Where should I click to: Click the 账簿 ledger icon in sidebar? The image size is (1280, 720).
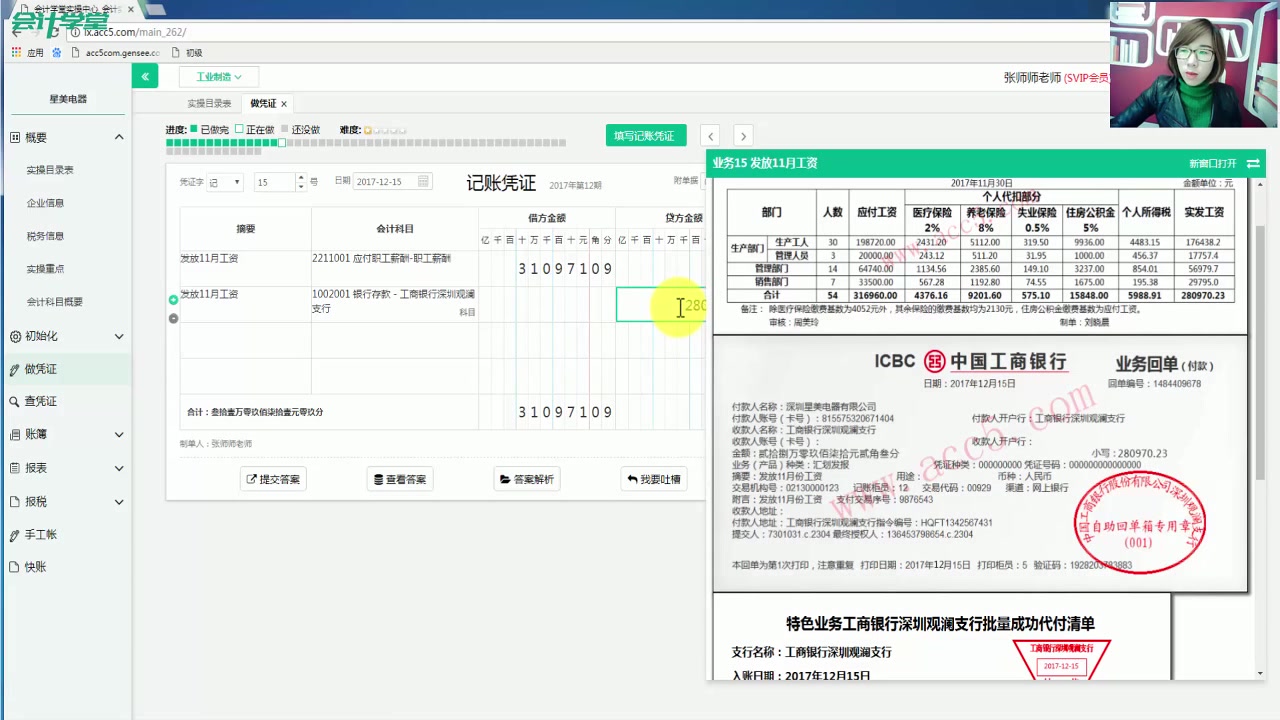tap(15, 434)
